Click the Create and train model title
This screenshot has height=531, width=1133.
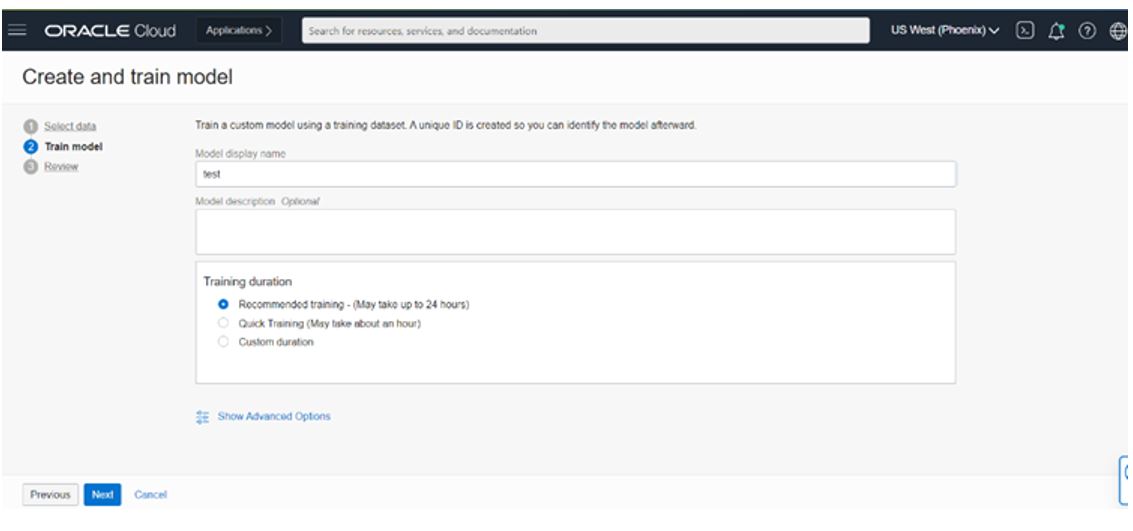(x=127, y=77)
